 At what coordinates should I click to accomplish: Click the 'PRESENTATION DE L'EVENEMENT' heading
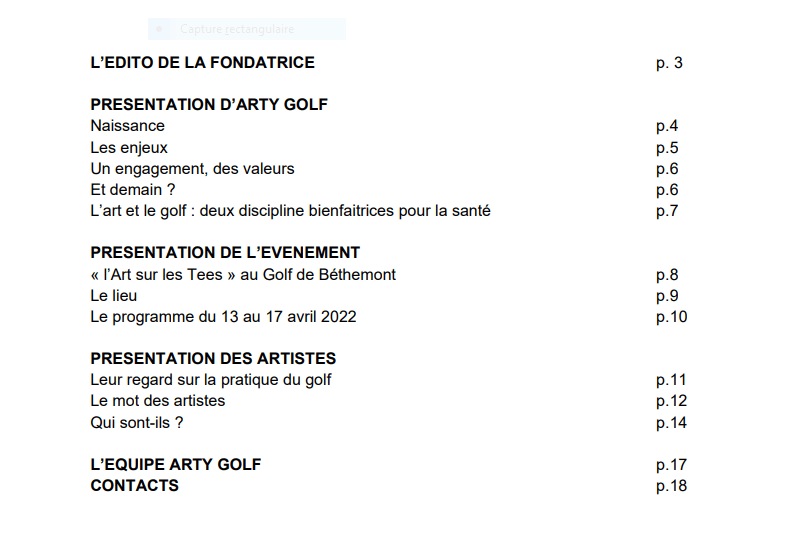click(x=225, y=253)
